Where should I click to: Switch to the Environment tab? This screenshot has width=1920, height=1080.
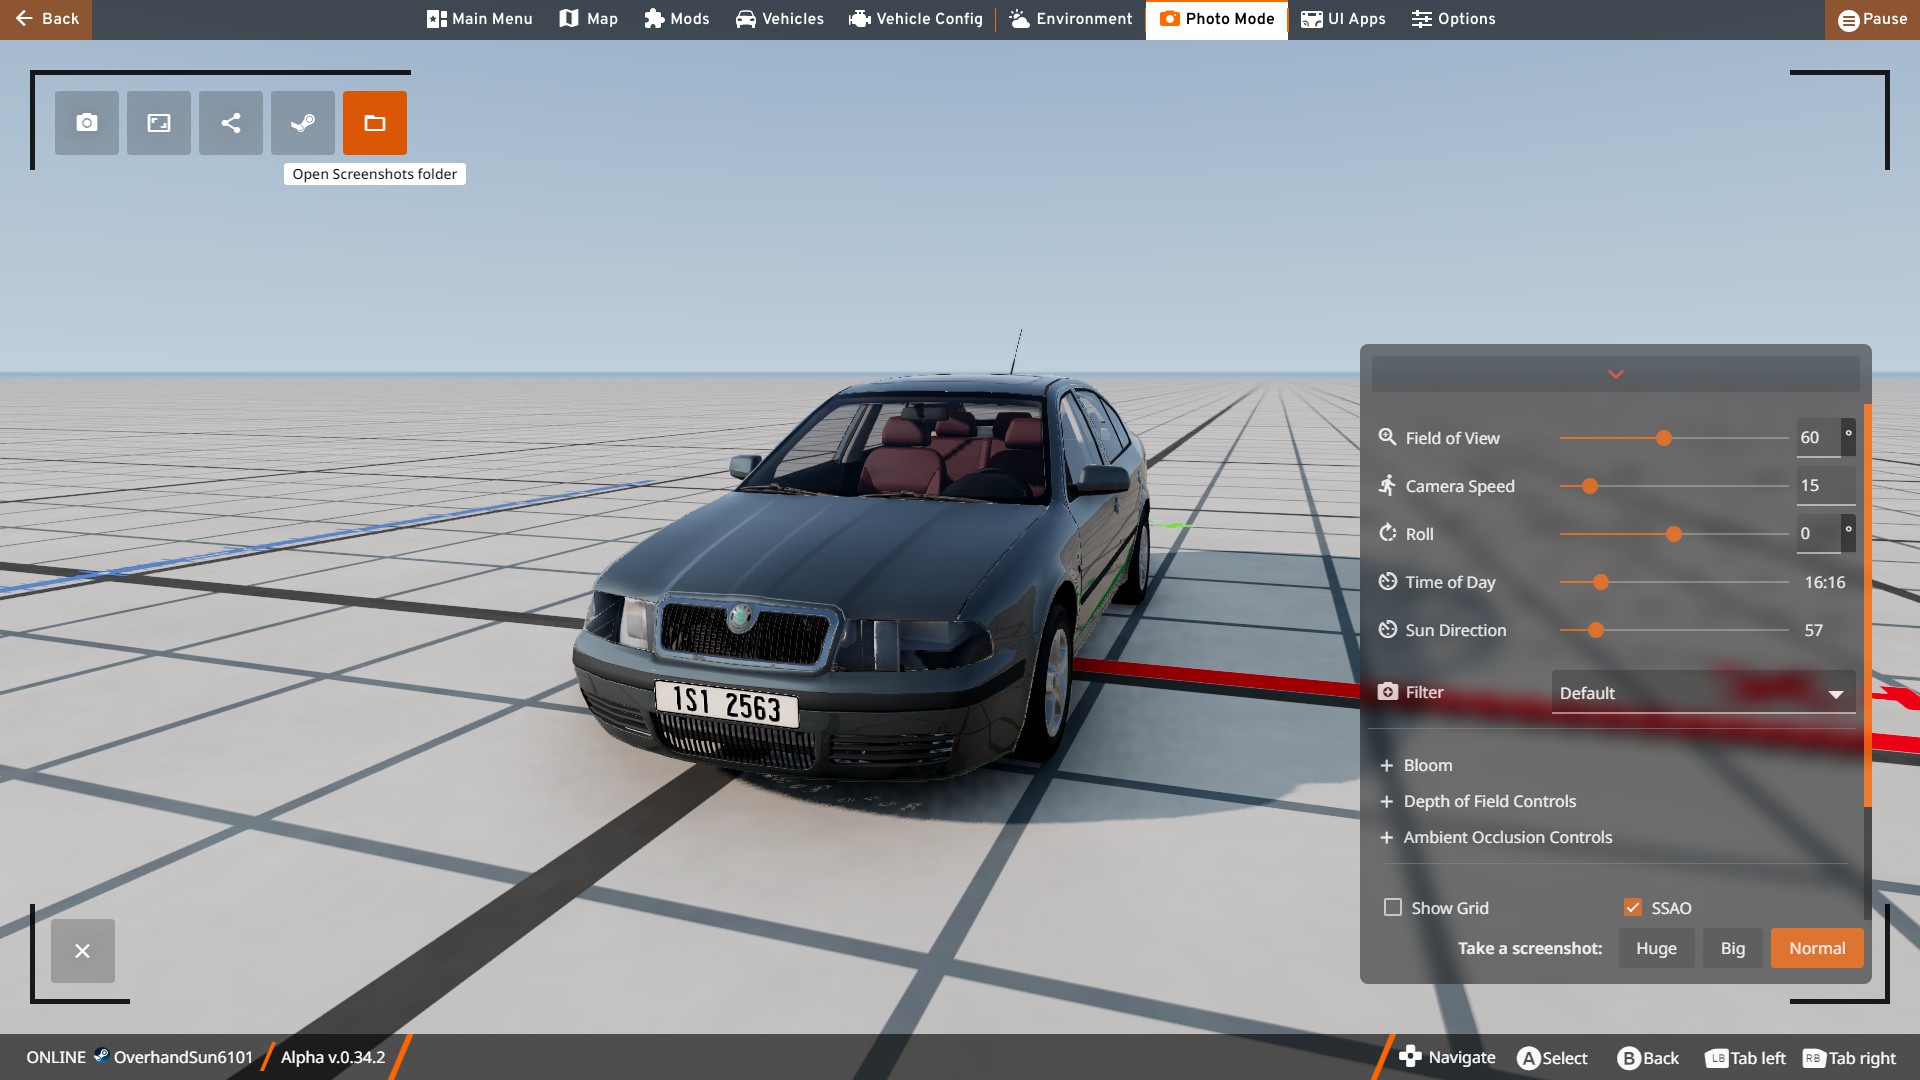pyautogui.click(x=1071, y=19)
